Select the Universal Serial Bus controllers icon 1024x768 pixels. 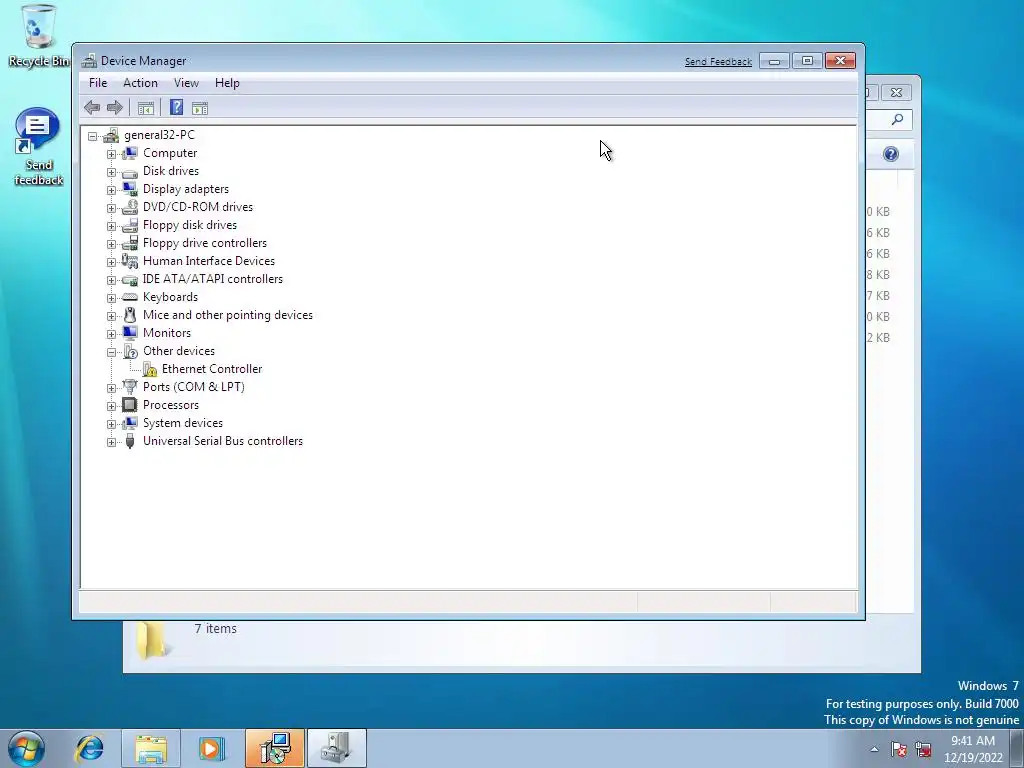click(130, 441)
